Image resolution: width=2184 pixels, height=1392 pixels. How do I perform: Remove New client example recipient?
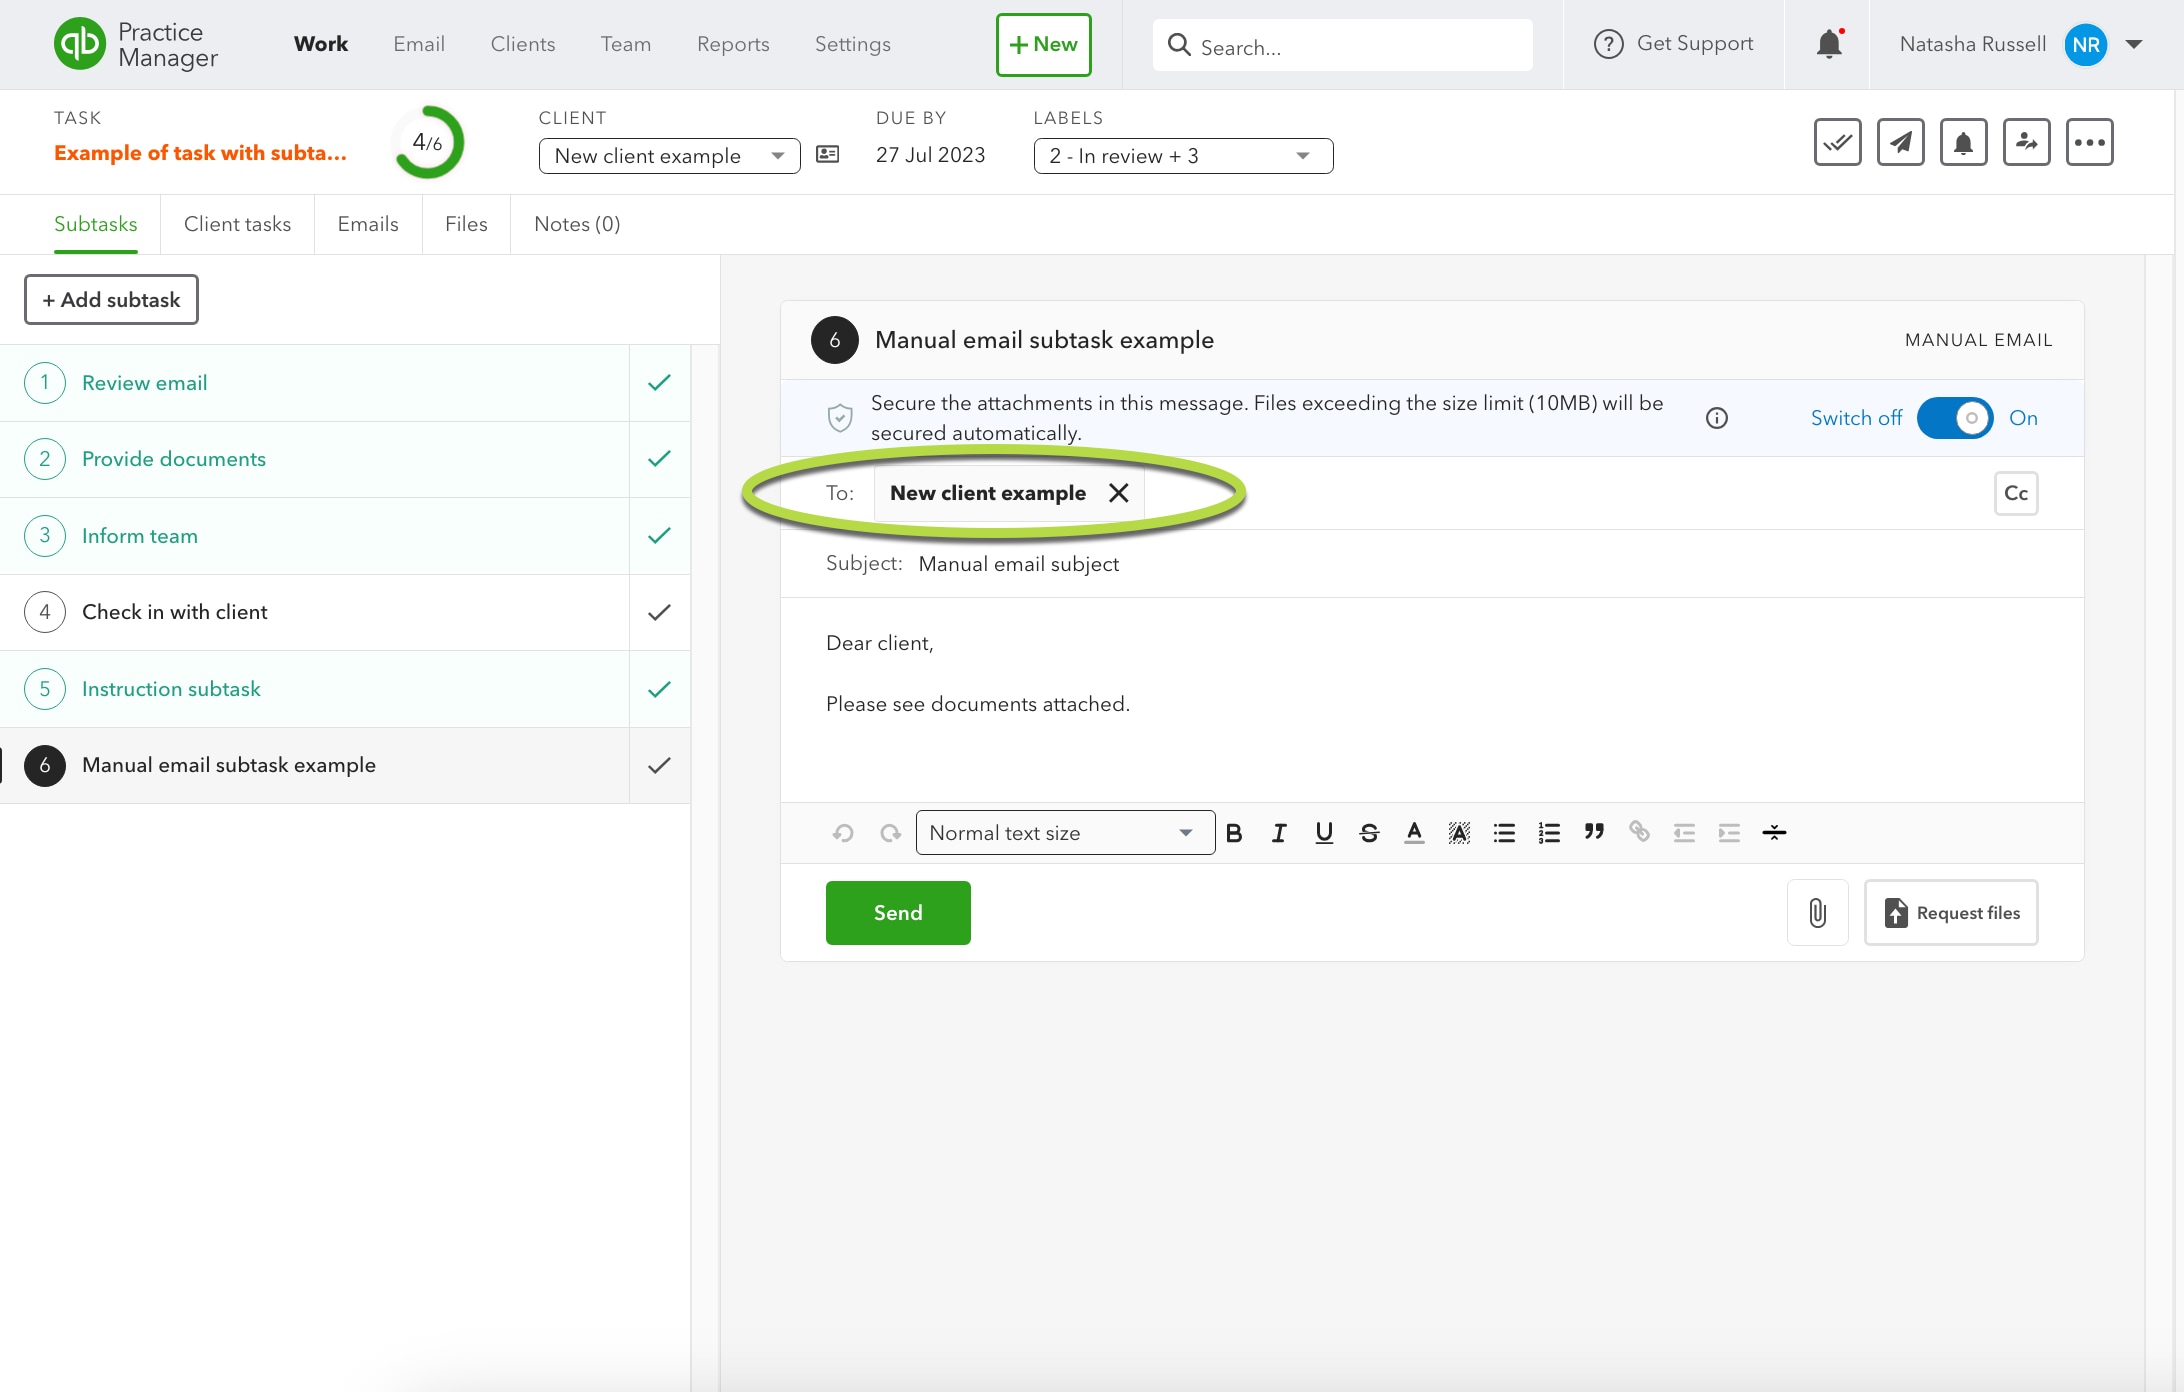click(x=1119, y=493)
